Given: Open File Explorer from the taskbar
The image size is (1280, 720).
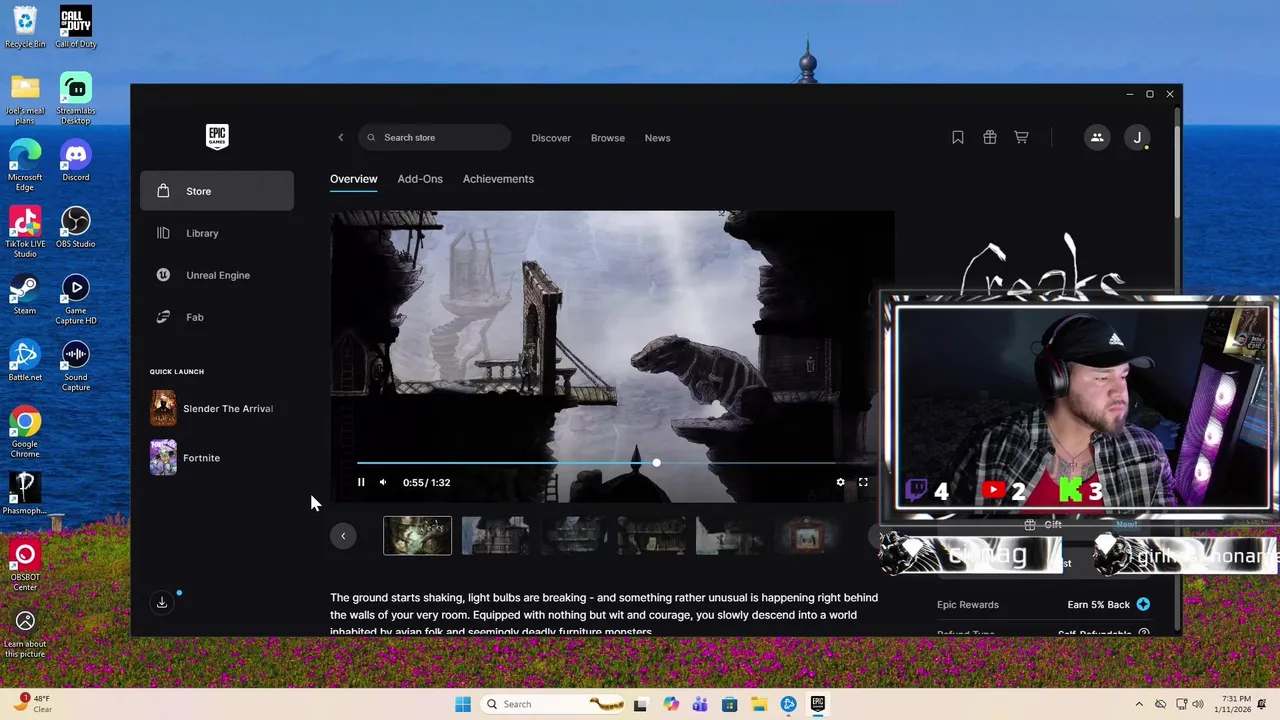Looking at the screenshot, I should pyautogui.click(x=759, y=704).
